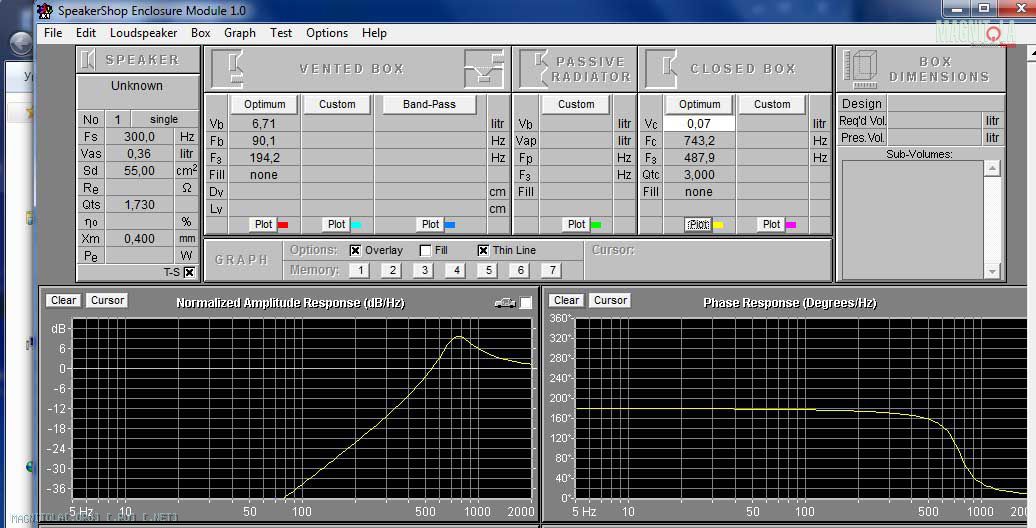
Task: Click the Closed Box panel icon
Action: [659, 68]
